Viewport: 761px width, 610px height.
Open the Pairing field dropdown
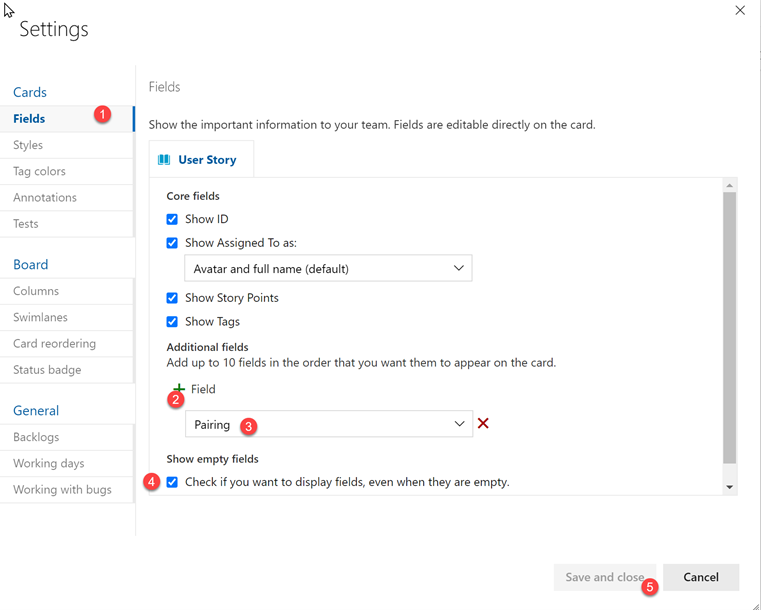point(329,424)
